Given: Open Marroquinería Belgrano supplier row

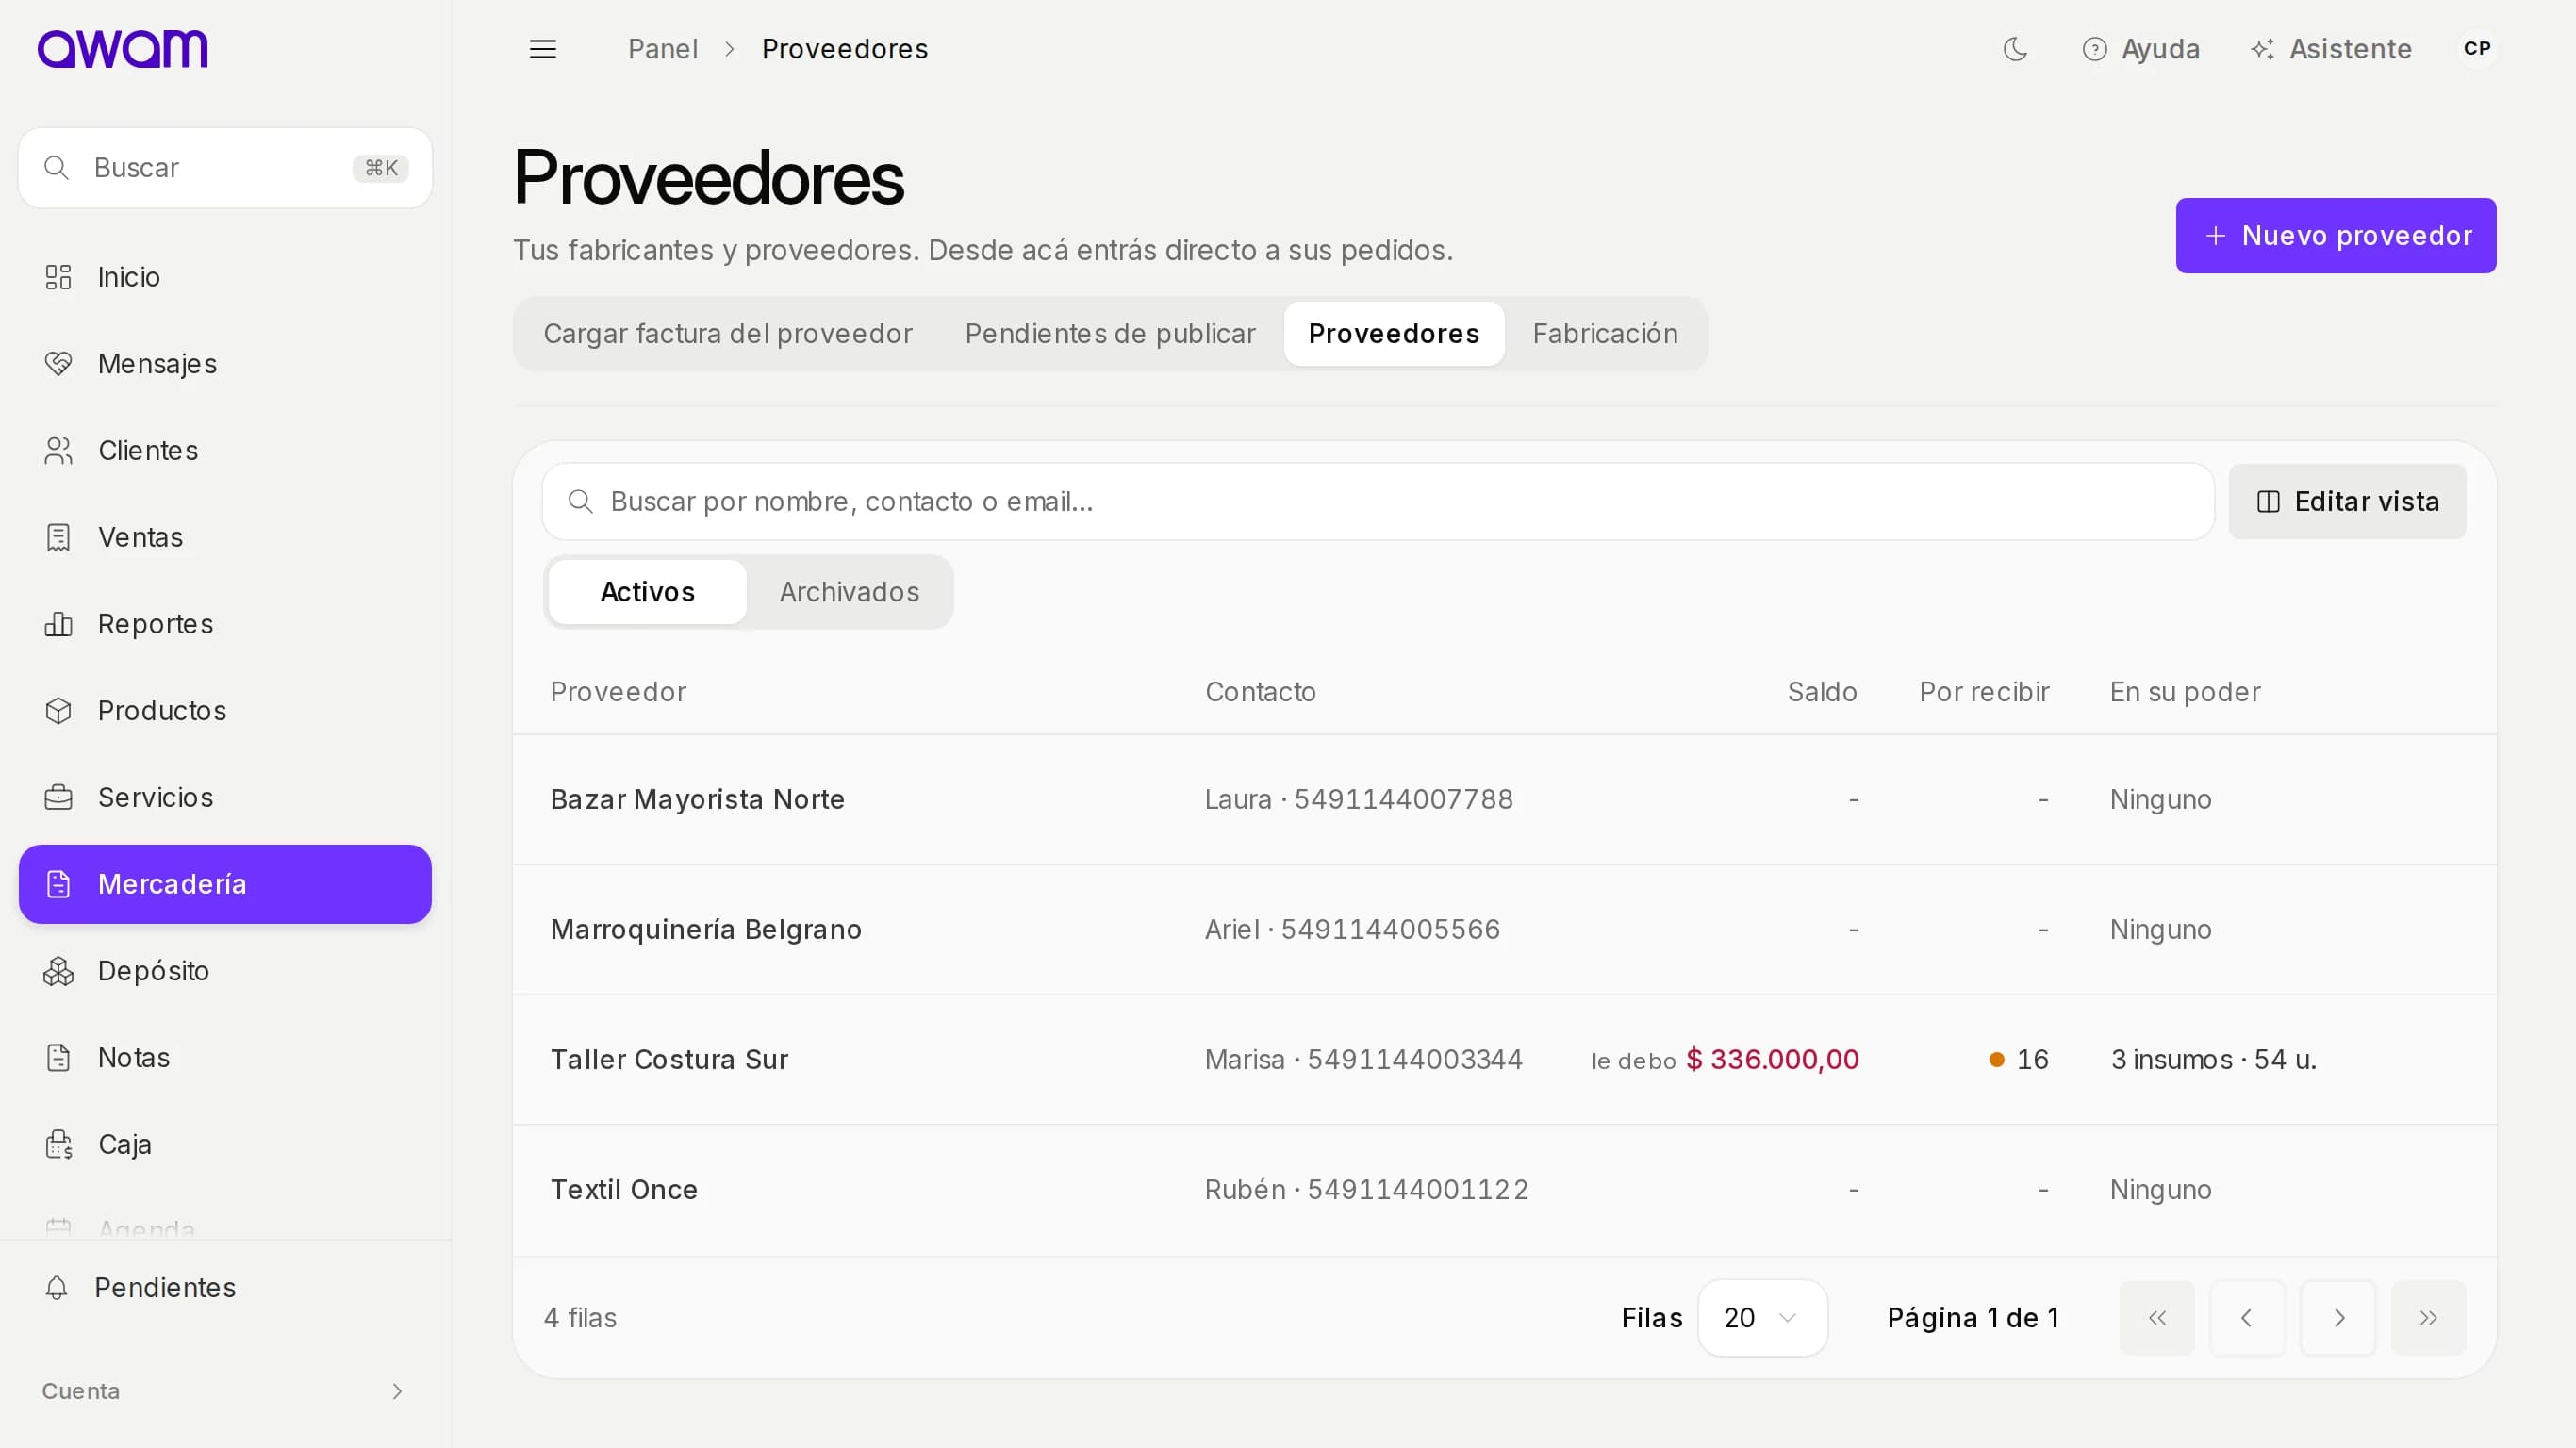Looking at the screenshot, I should [1504, 929].
